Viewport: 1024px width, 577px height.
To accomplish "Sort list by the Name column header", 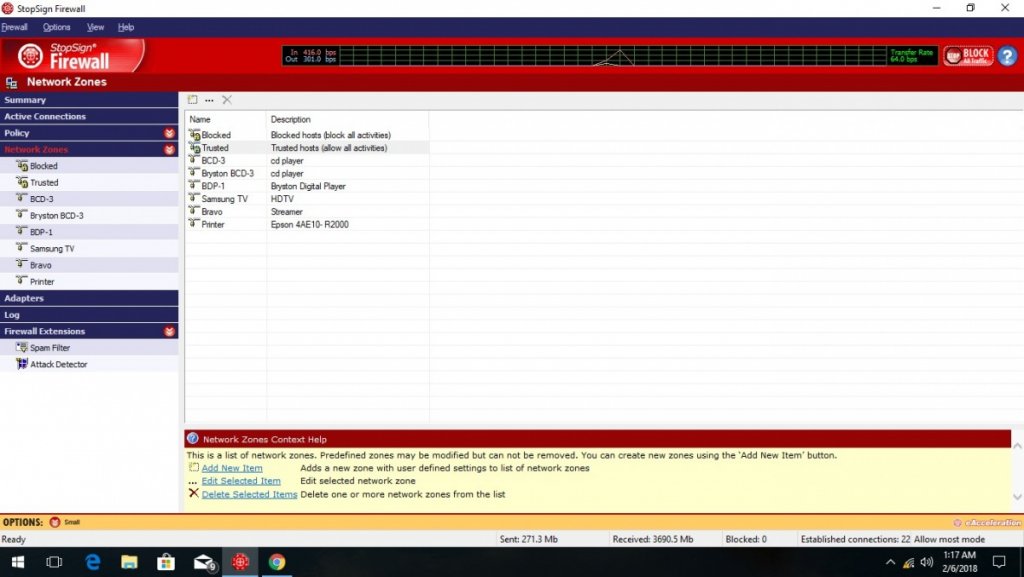I will pyautogui.click(x=227, y=119).
